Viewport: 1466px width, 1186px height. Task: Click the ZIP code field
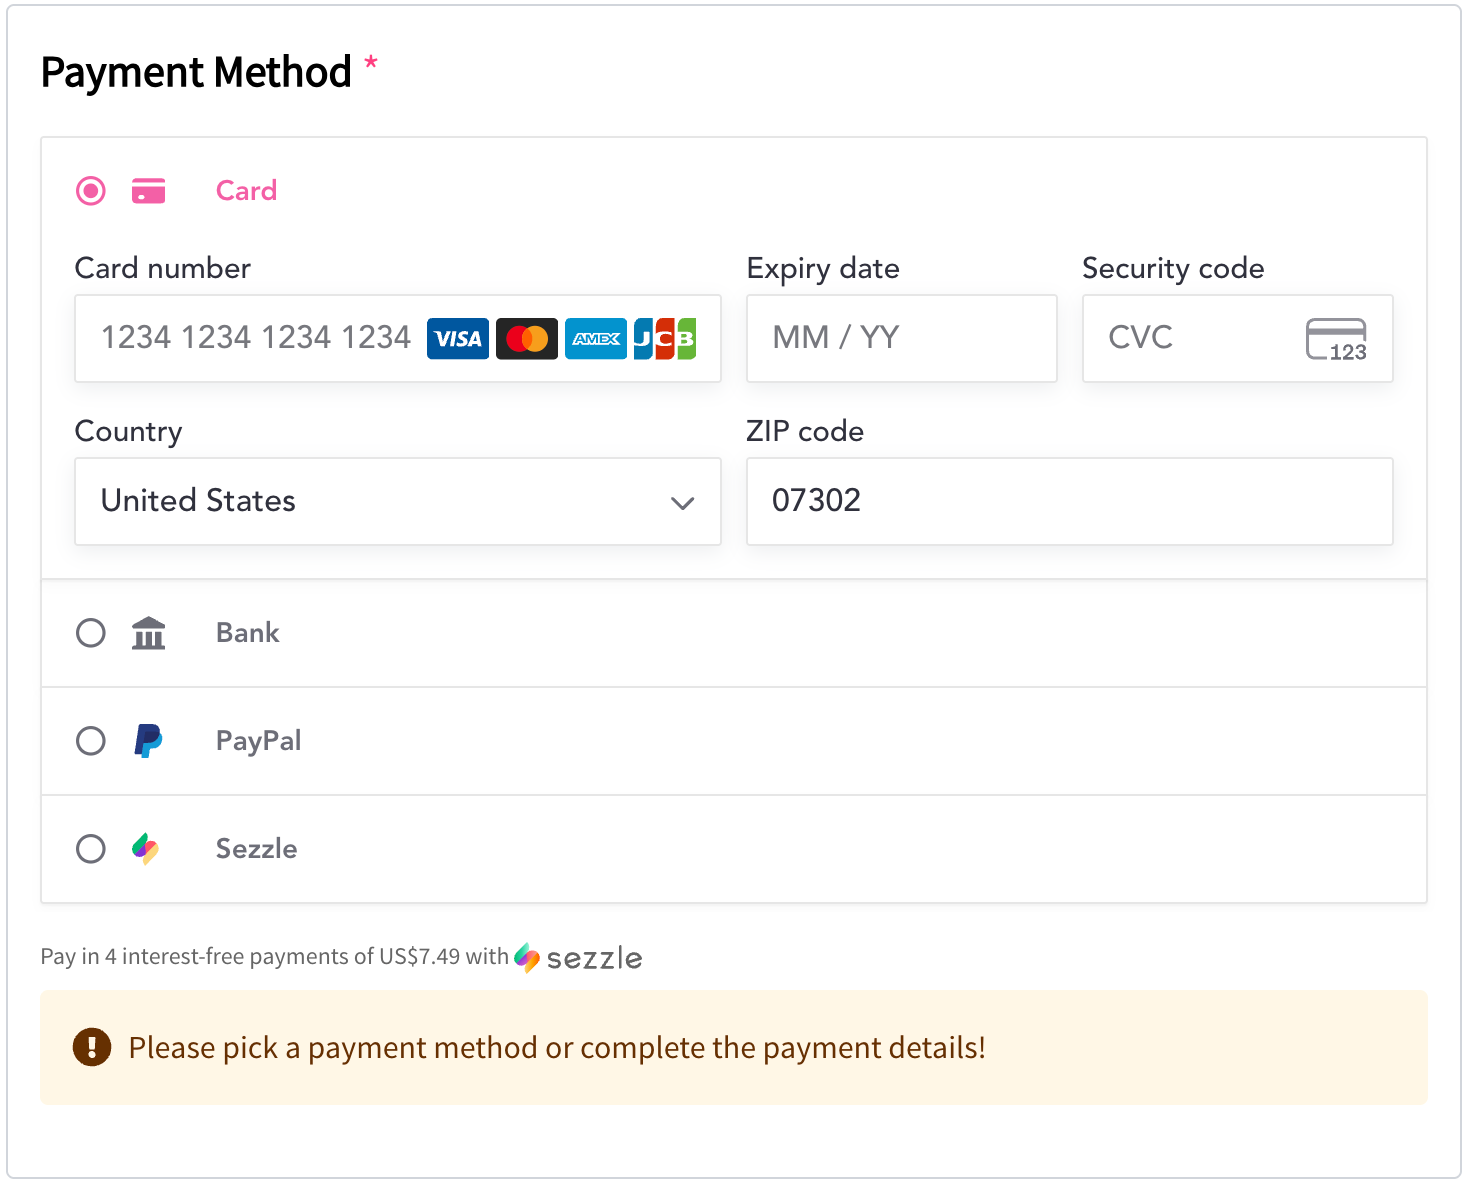click(1068, 501)
